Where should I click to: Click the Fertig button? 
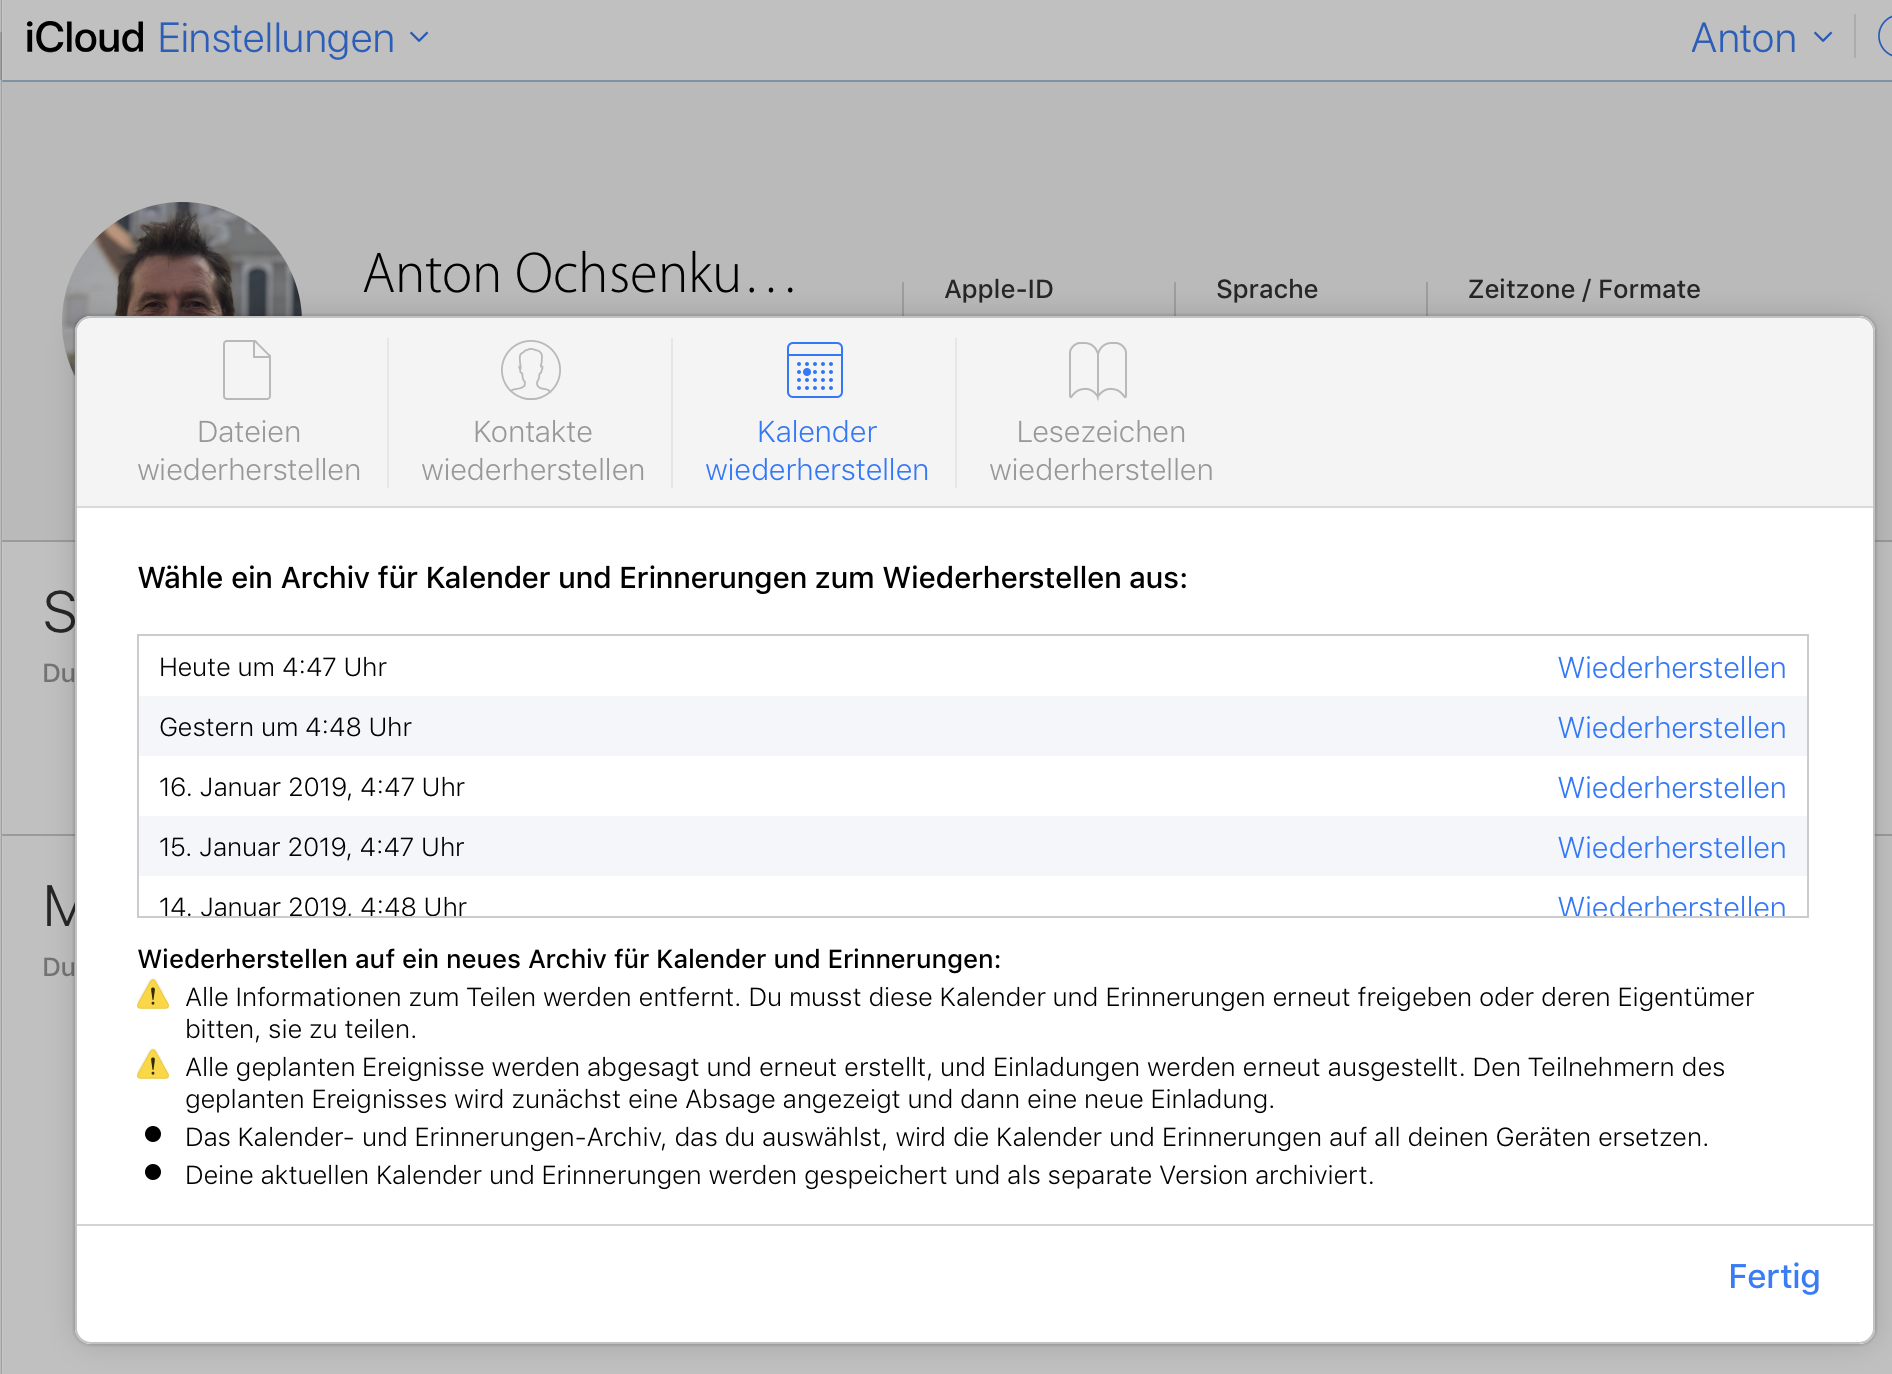[x=1774, y=1277]
